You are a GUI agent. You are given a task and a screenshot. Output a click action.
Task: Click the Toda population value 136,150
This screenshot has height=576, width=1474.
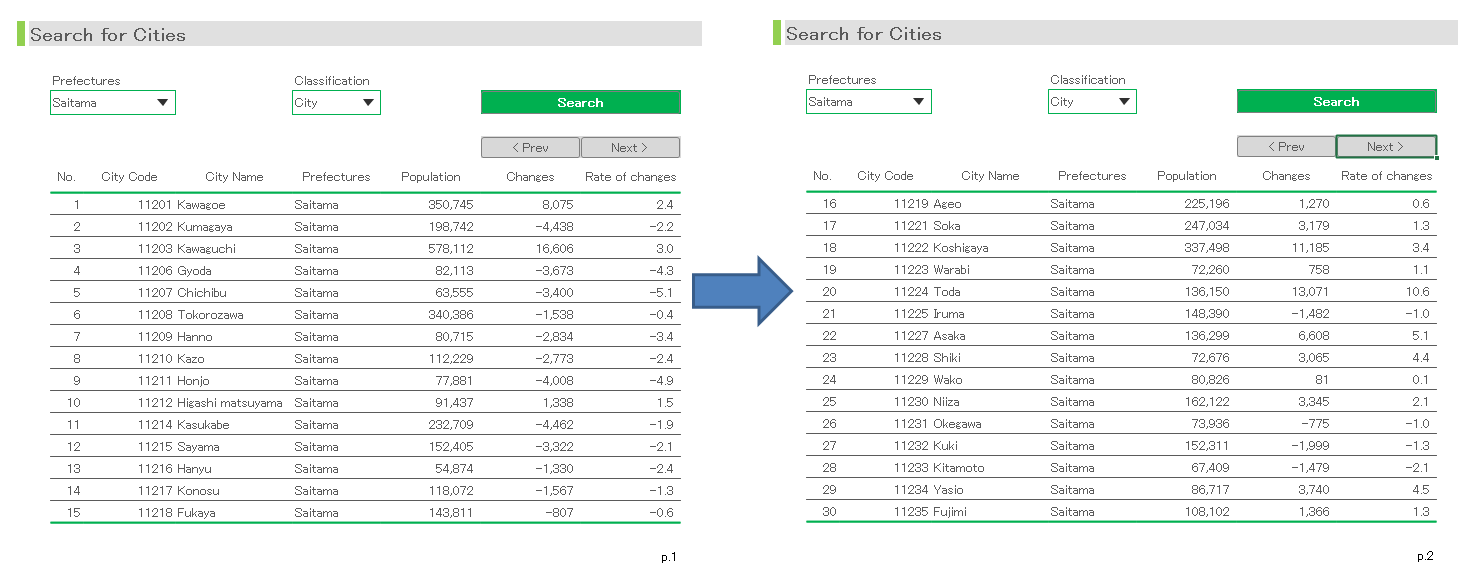tap(1205, 292)
